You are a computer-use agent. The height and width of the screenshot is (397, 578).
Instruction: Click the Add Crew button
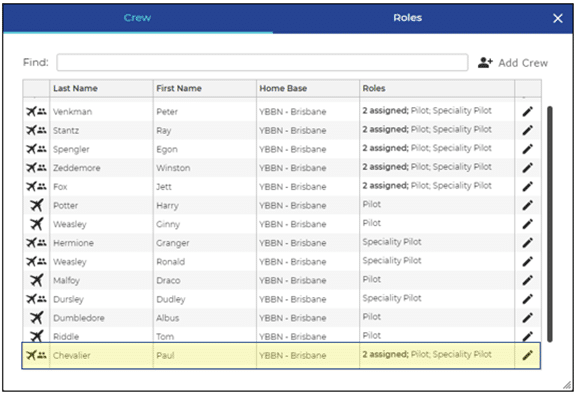[x=513, y=63]
